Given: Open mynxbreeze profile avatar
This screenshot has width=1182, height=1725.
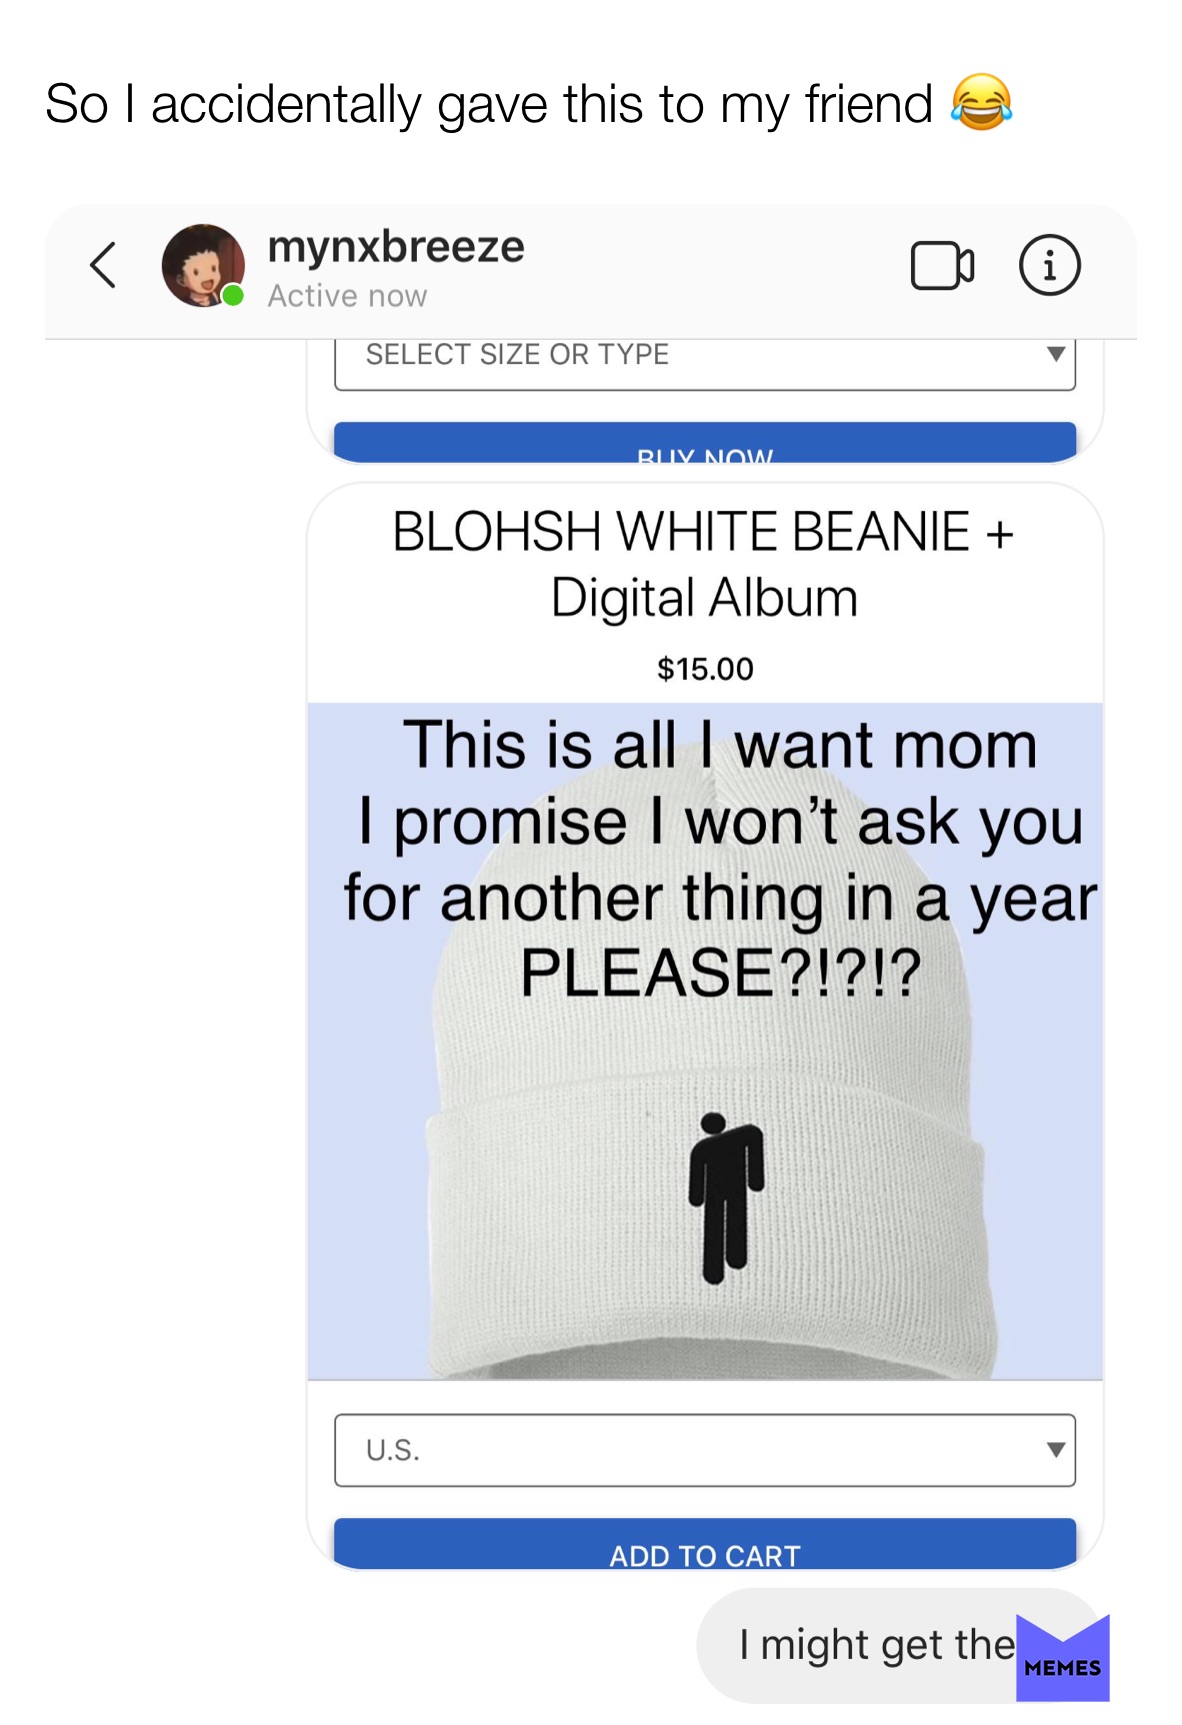Looking at the screenshot, I should pyautogui.click(x=203, y=265).
